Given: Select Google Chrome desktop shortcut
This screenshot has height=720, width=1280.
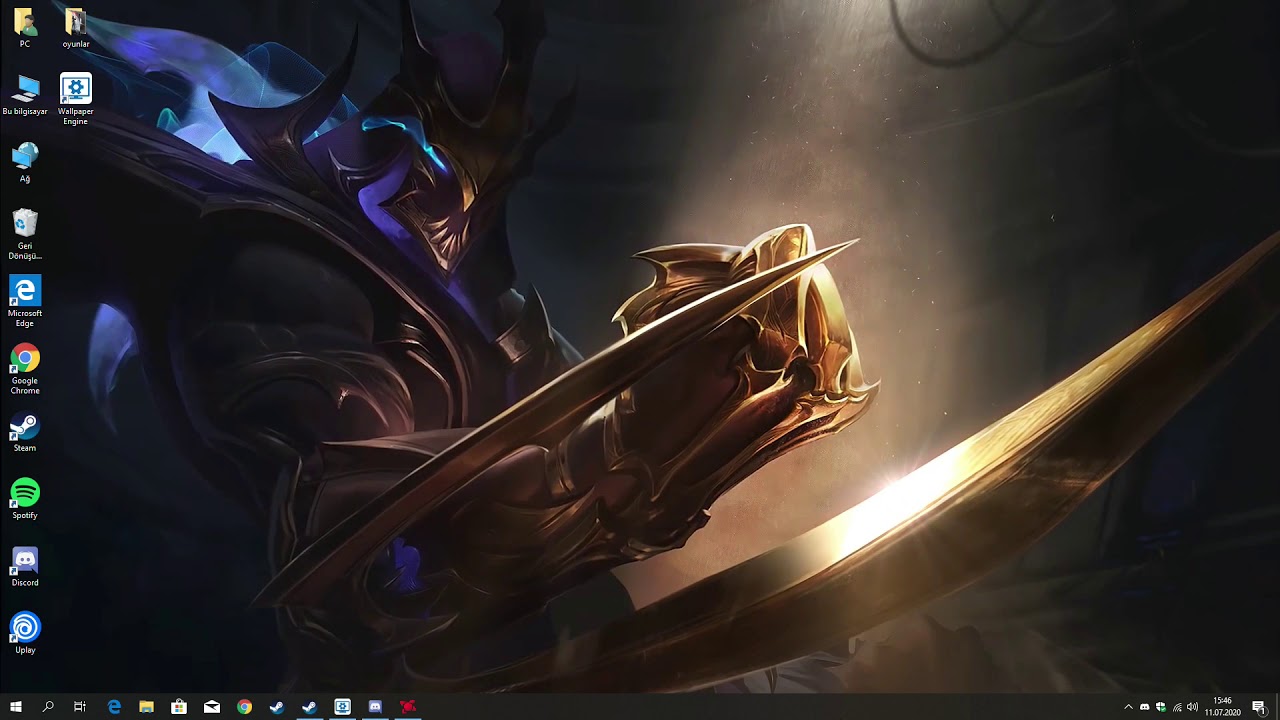Looking at the screenshot, I should coord(25,369).
